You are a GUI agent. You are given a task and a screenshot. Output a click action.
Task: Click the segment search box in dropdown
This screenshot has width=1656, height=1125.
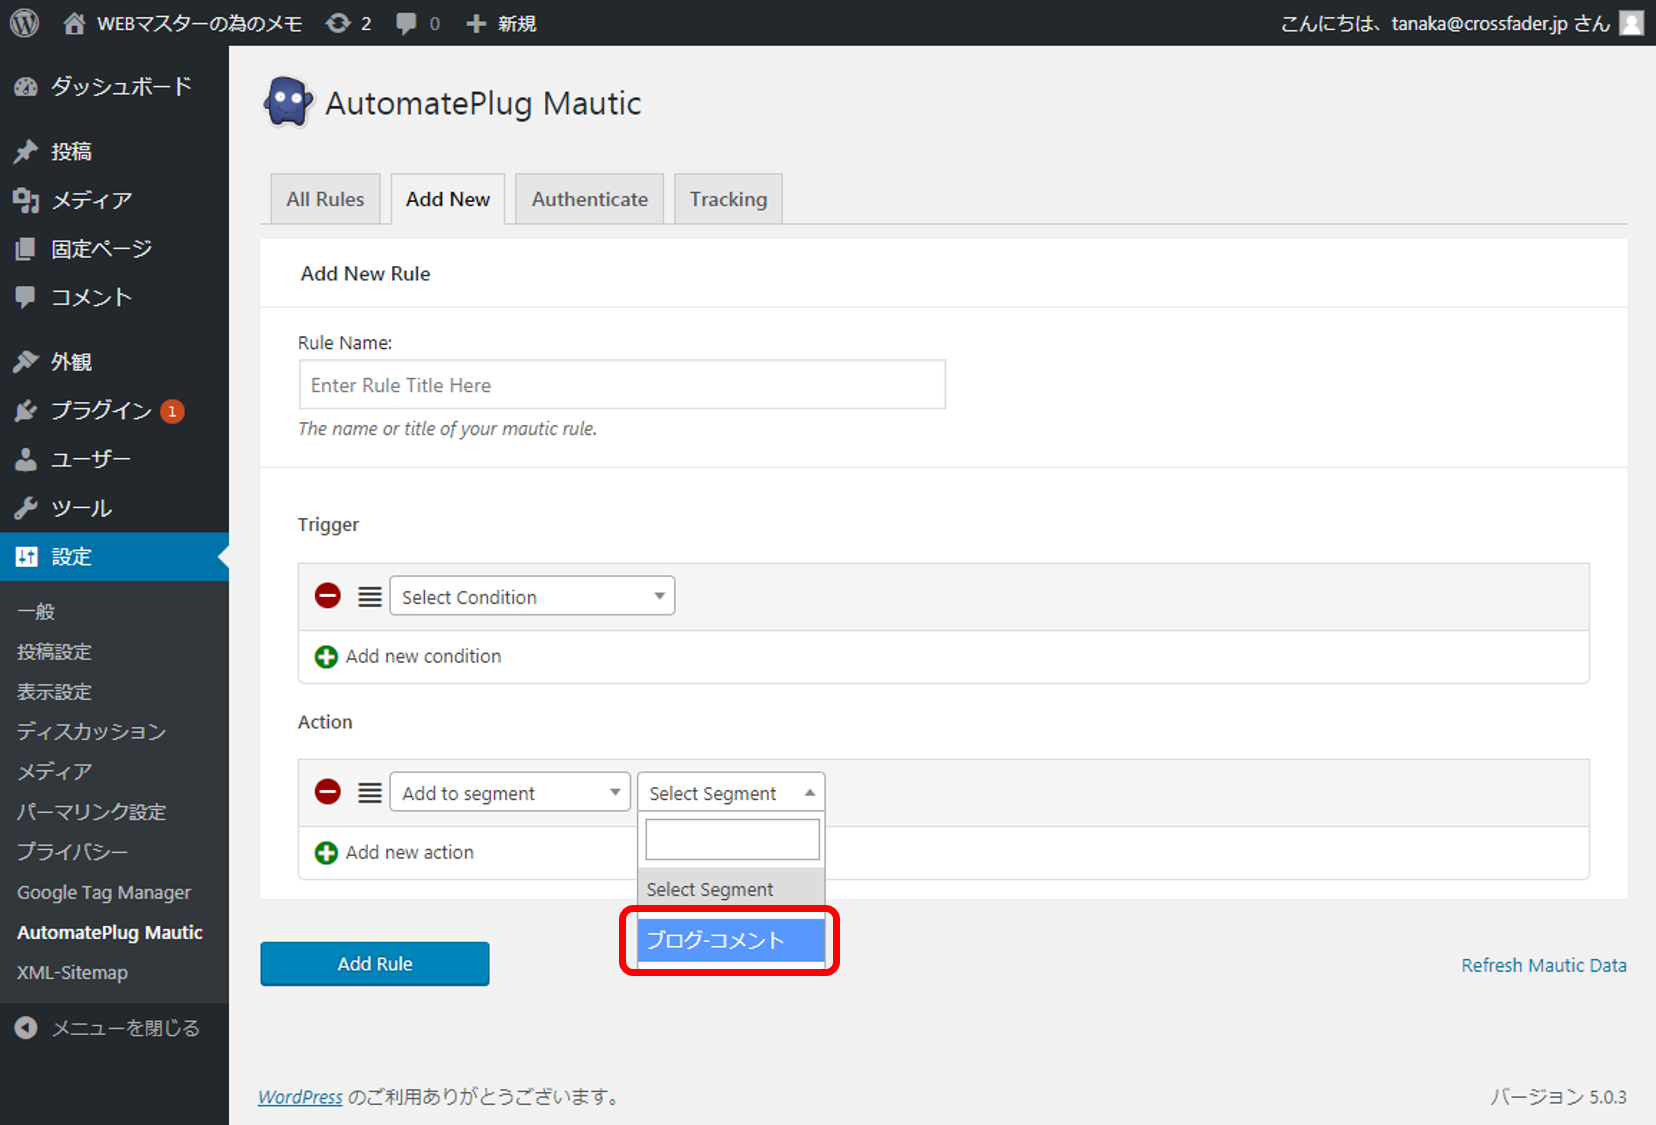[732, 839]
